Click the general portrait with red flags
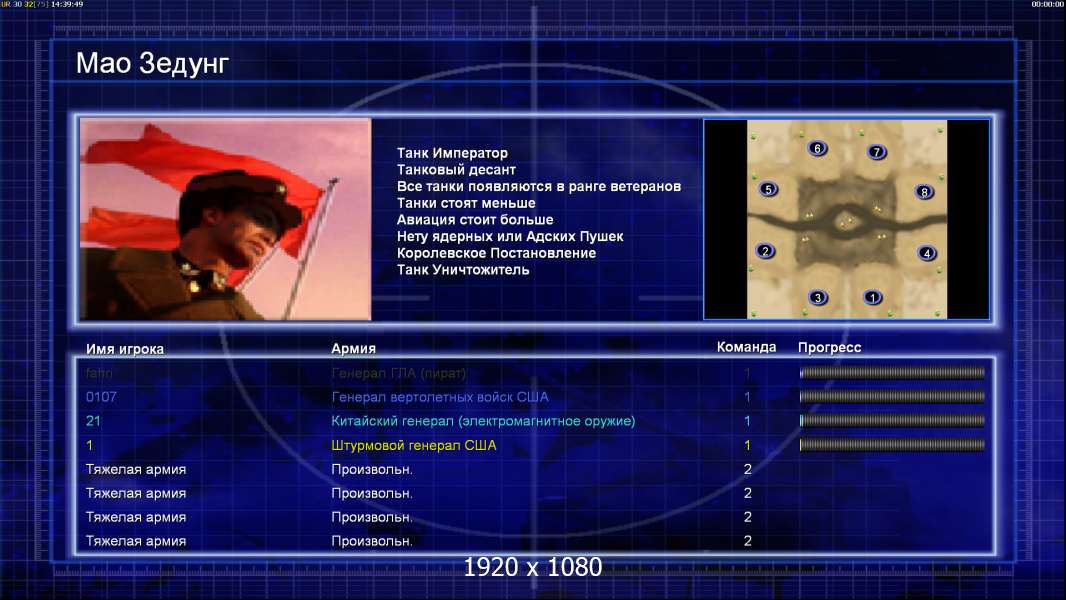The image size is (1066, 600). pyautogui.click(x=225, y=219)
